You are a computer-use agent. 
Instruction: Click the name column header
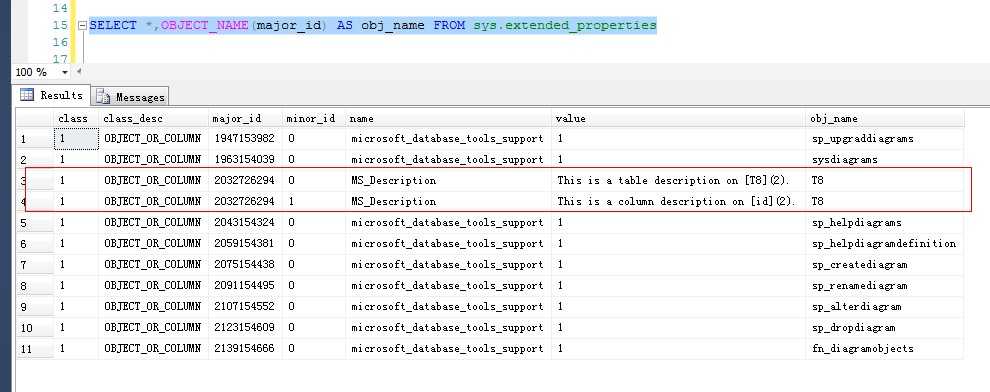pyautogui.click(x=448, y=119)
